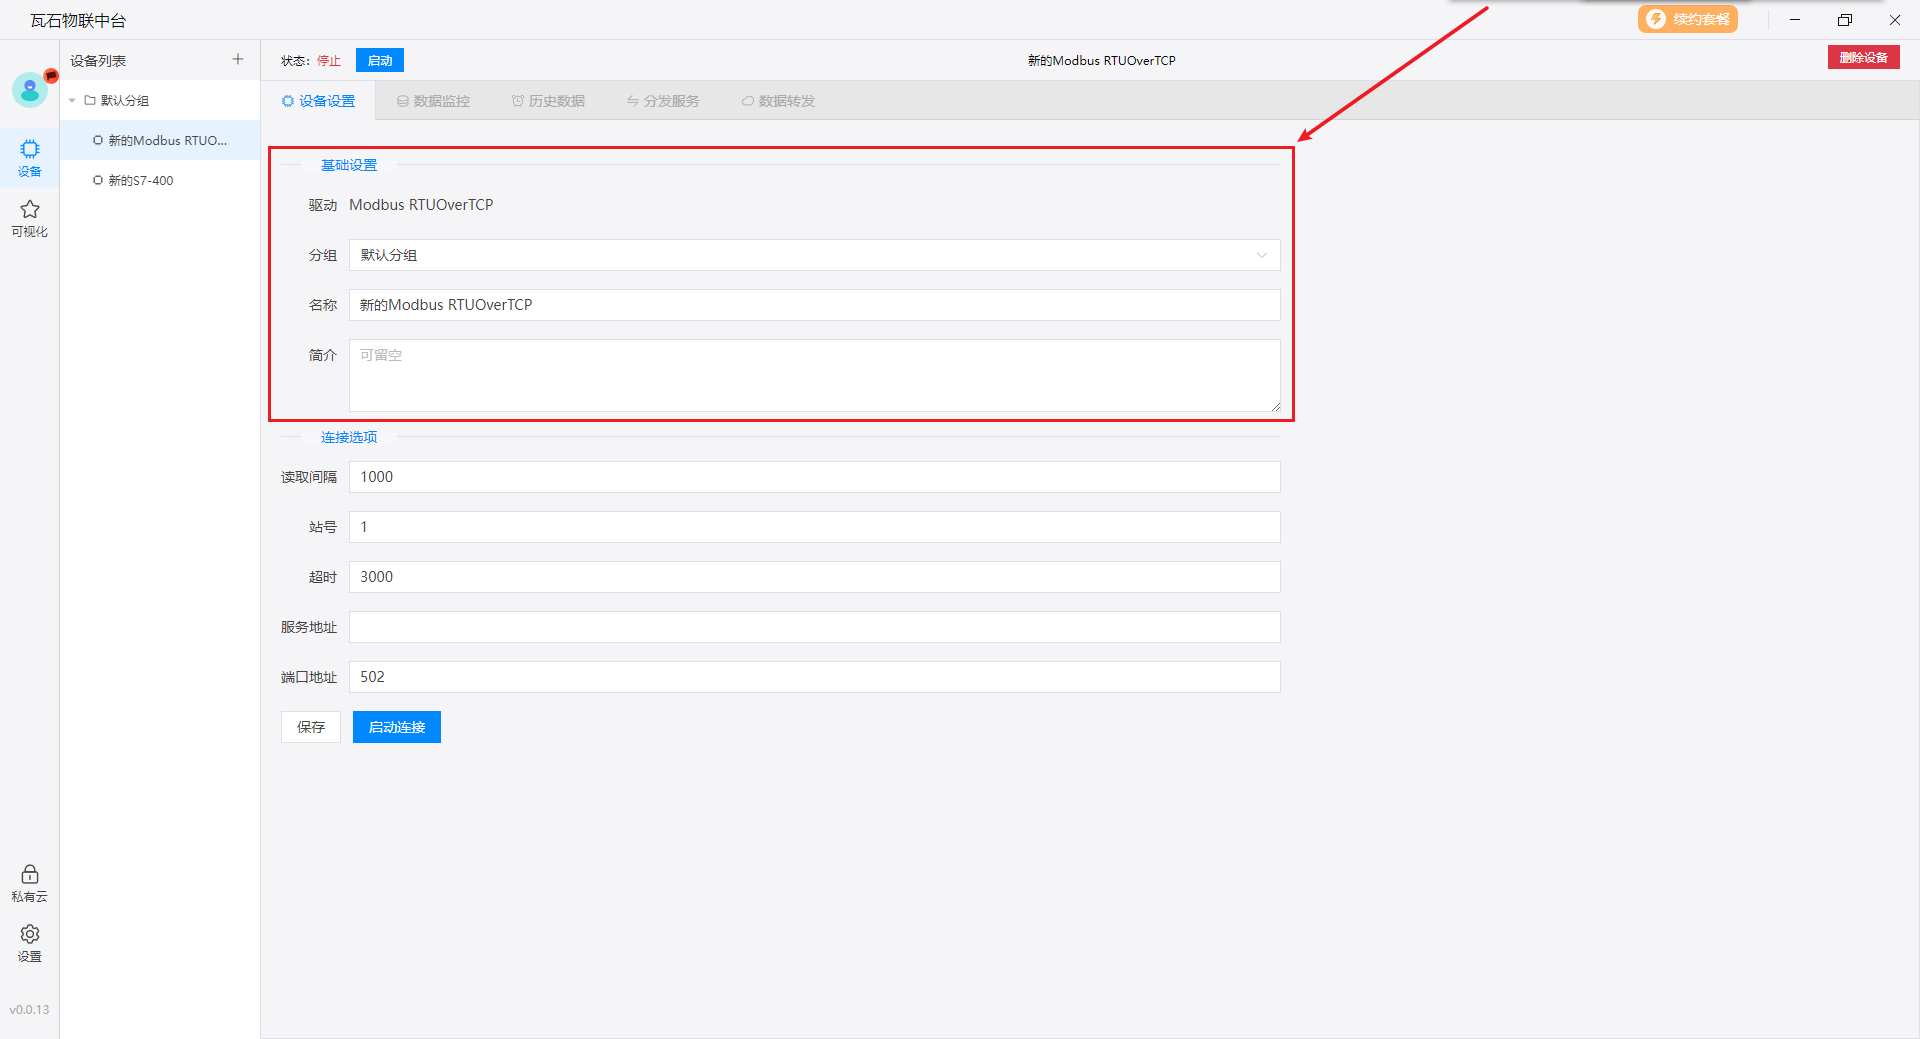Focus the 服务地址 input field
Viewport: 1920px width, 1039px height.
pyautogui.click(x=814, y=627)
